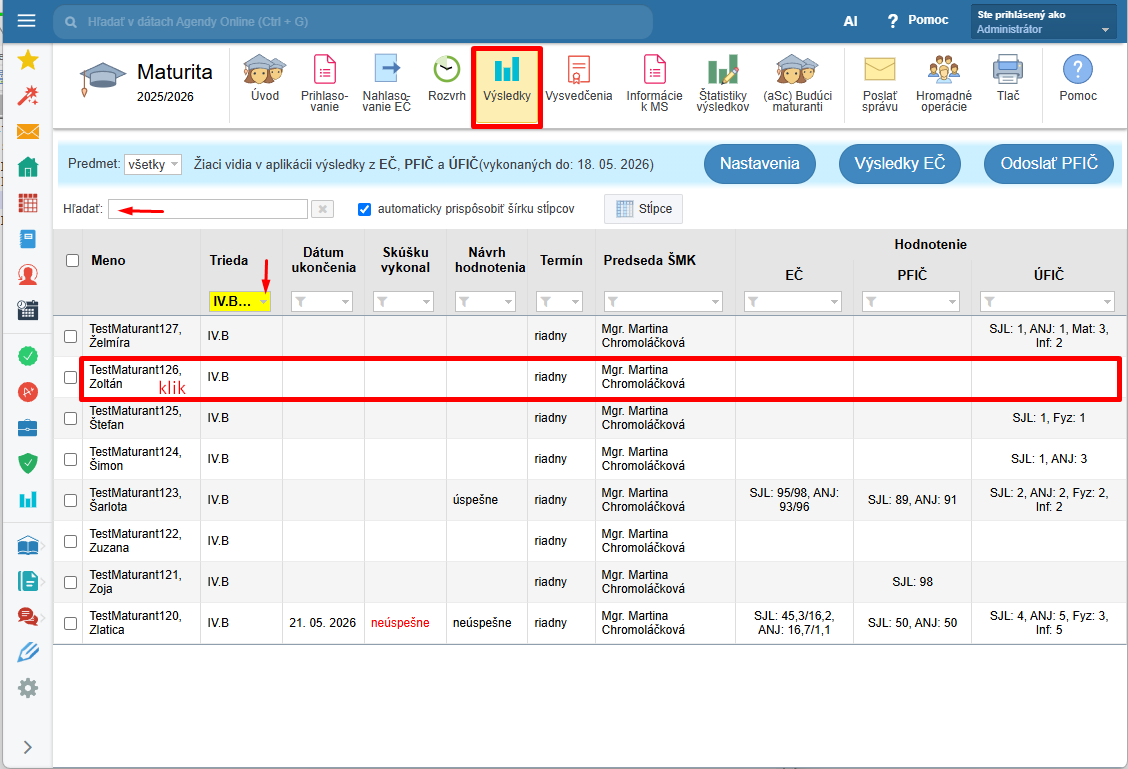This screenshot has width=1128, height=769.
Task: Toggle the select-all header checkbox
Action: pyautogui.click(x=73, y=260)
